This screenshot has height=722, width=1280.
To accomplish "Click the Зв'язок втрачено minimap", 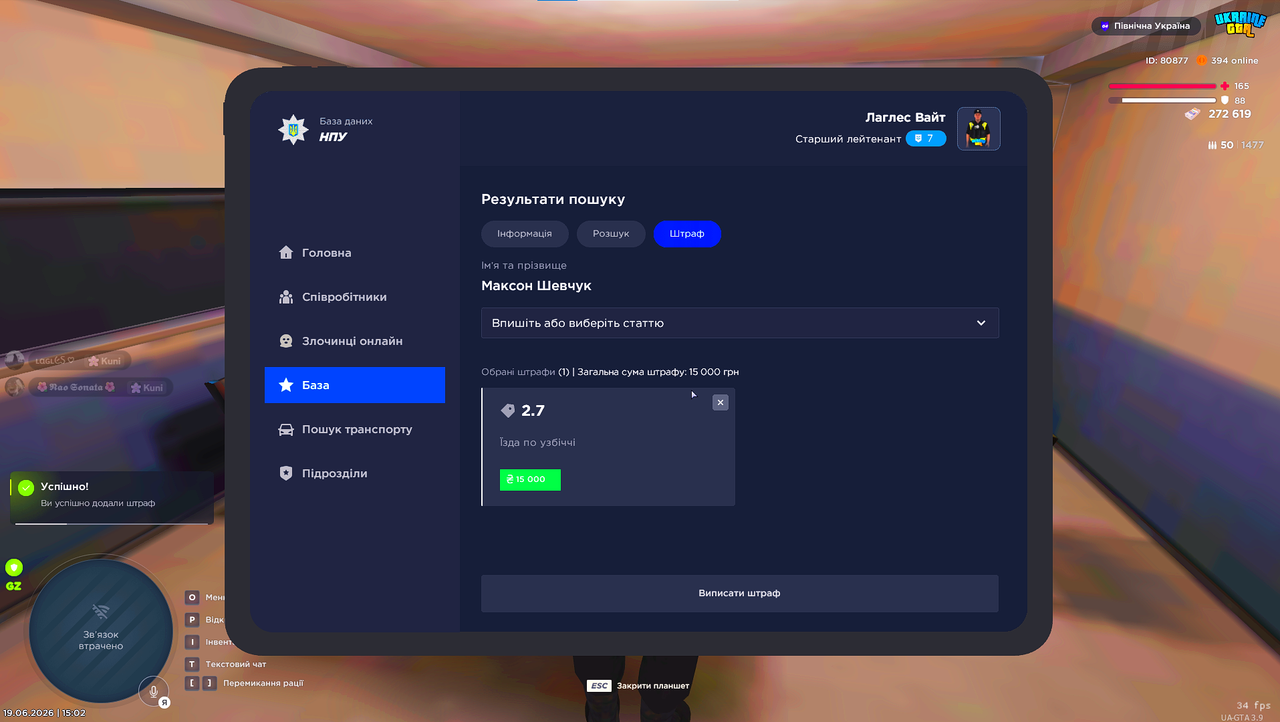I will click(x=101, y=630).
